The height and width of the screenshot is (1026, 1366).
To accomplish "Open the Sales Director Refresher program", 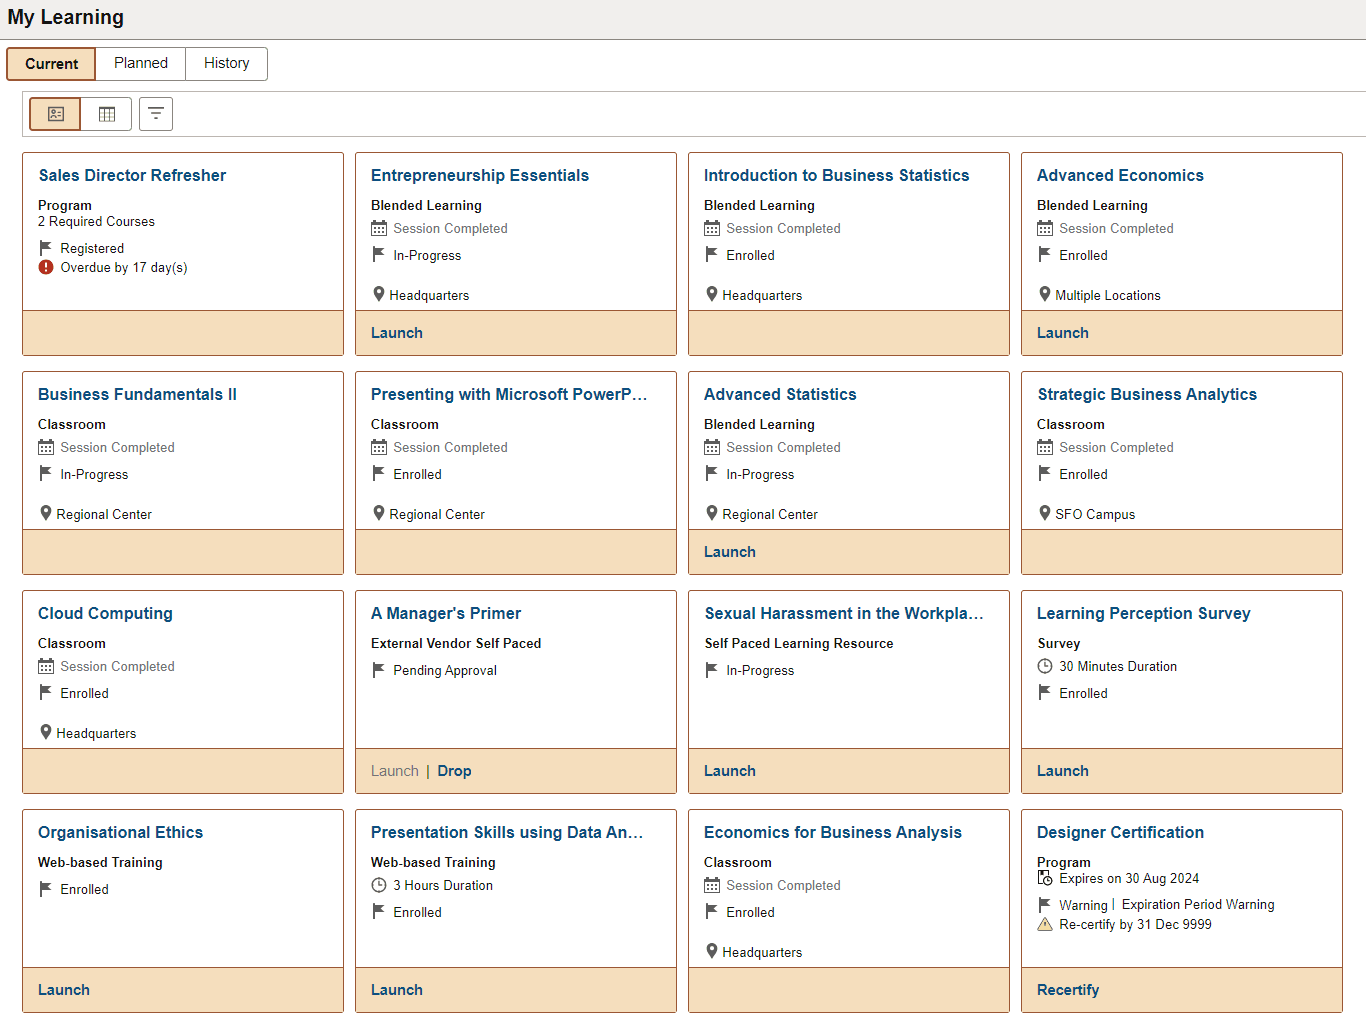I will click(x=131, y=175).
